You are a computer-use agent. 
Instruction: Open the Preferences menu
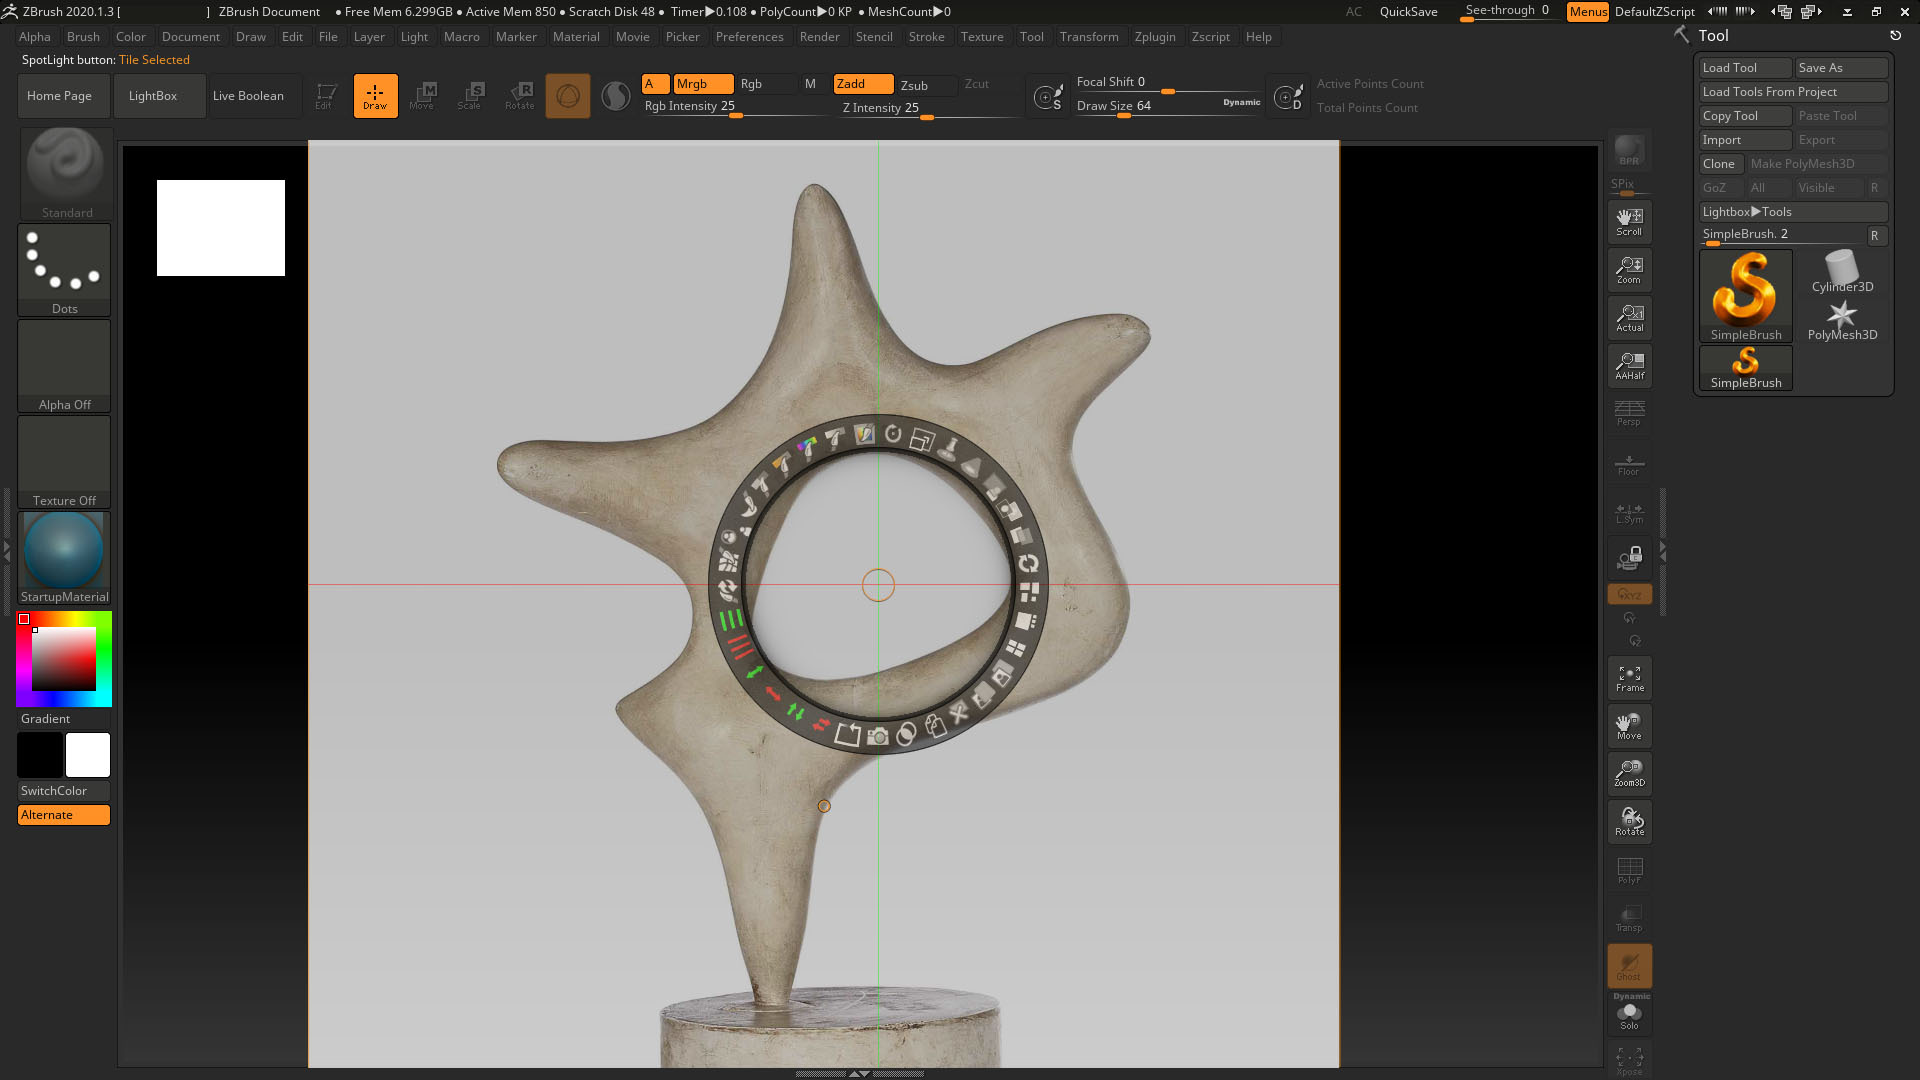(749, 37)
